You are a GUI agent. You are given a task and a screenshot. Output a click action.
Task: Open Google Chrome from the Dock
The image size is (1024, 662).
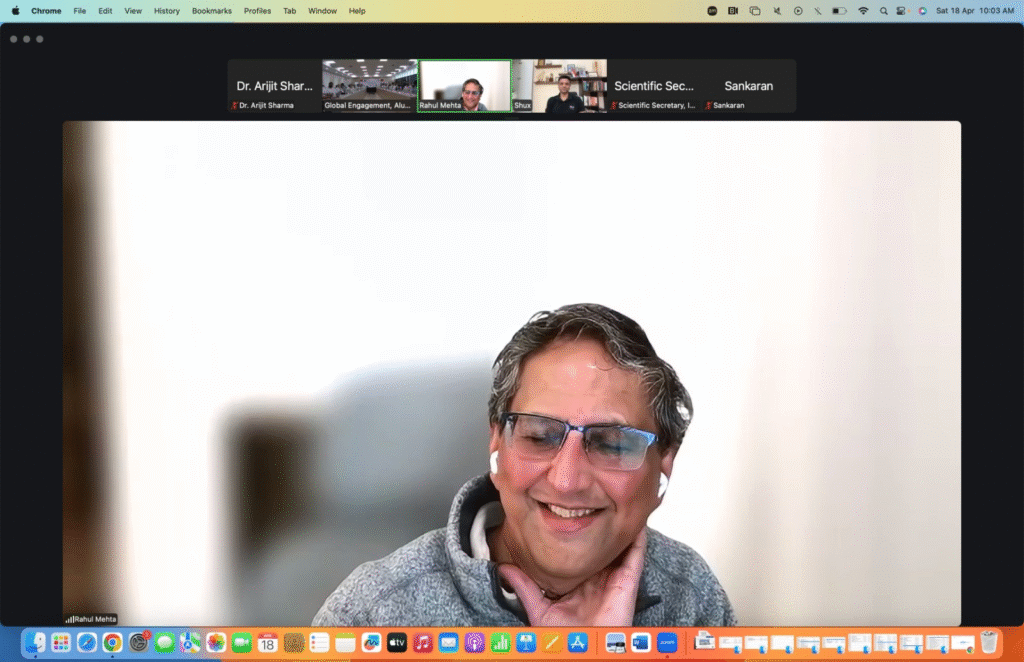tap(112, 643)
